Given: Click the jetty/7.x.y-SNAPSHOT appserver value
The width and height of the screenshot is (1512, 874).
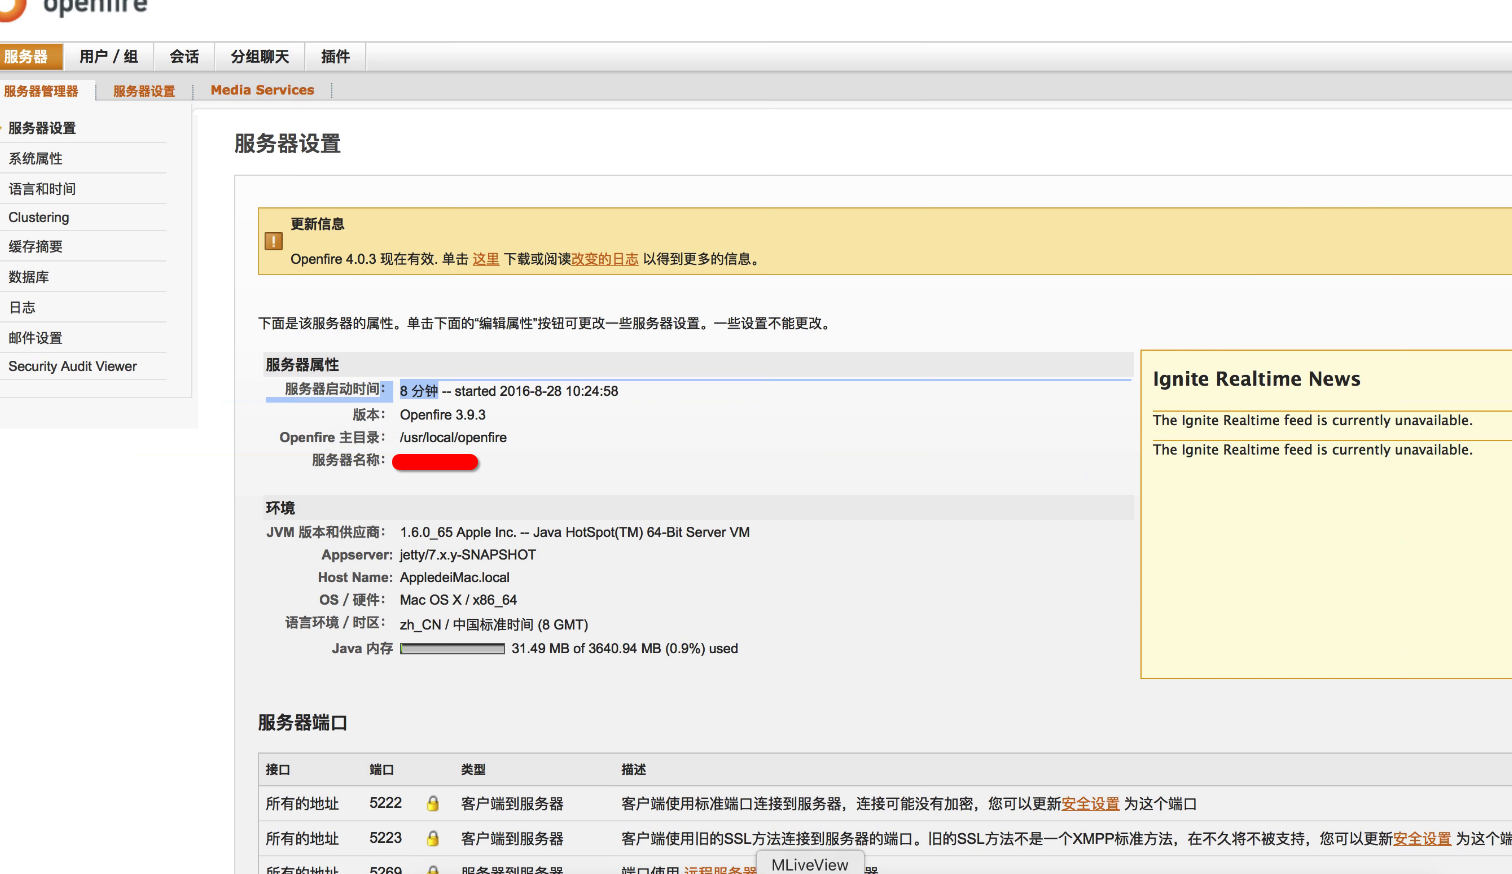Looking at the screenshot, I should (468, 555).
